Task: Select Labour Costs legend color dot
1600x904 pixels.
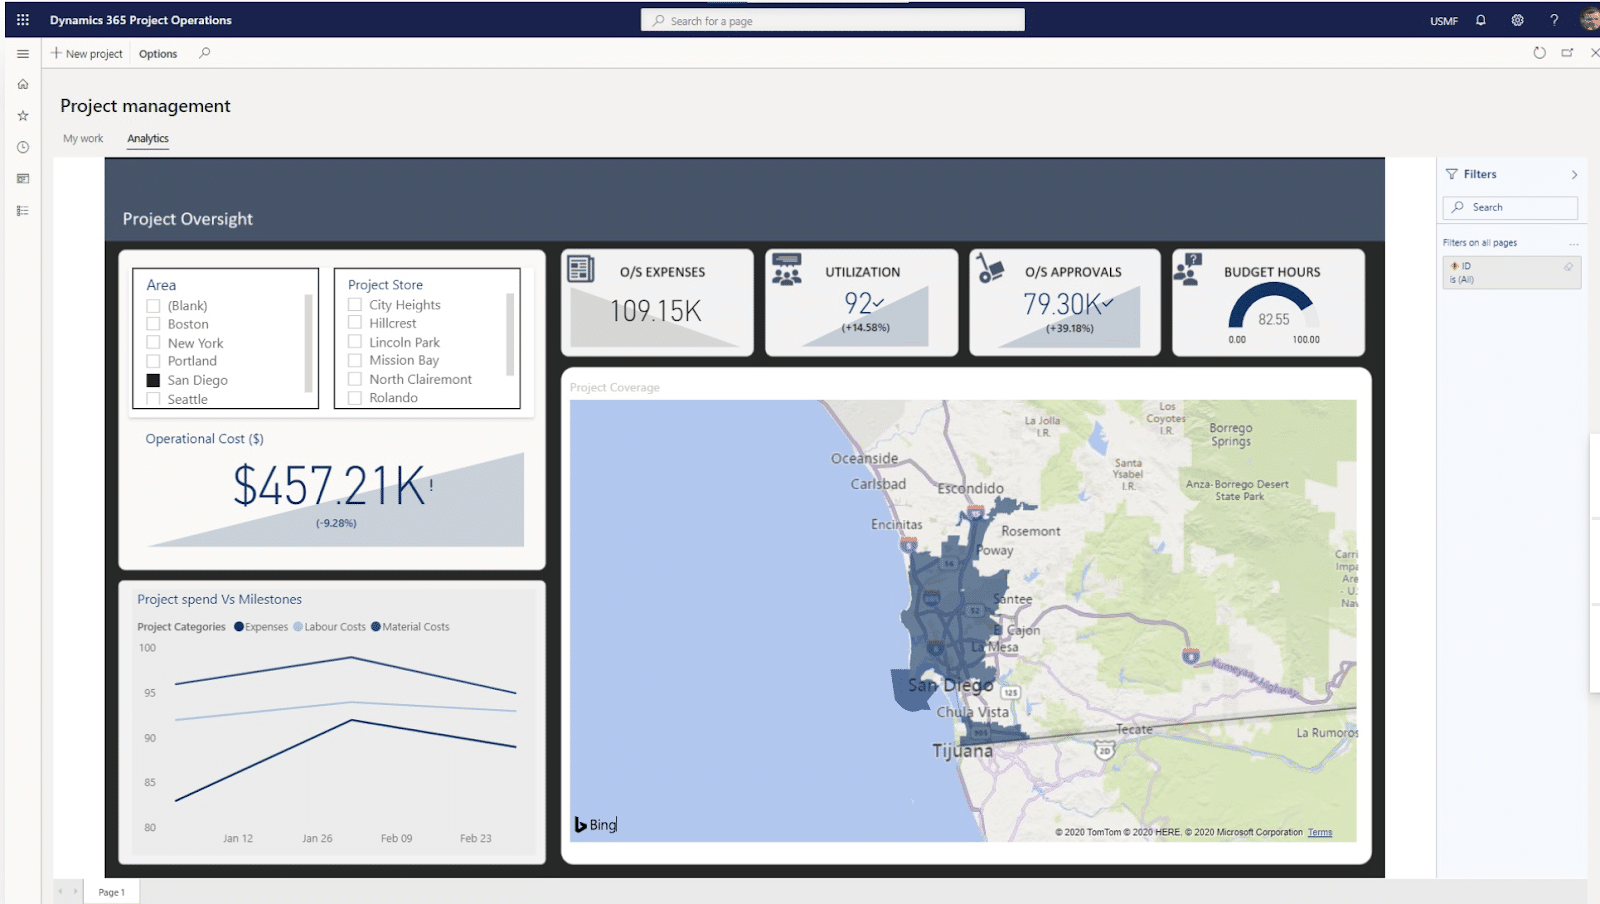Action: point(298,627)
